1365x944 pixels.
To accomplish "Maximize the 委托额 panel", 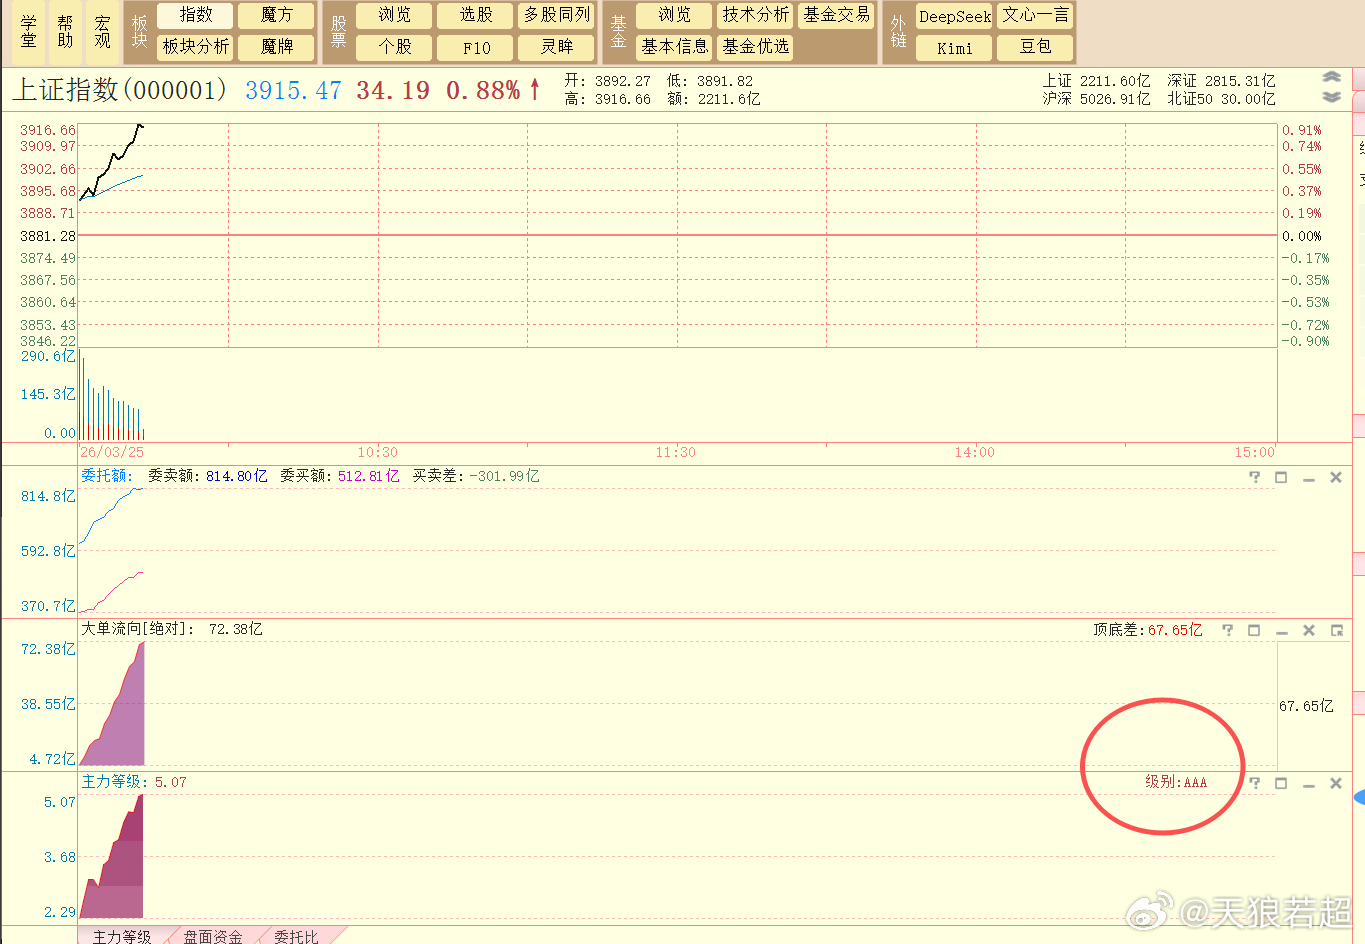I will pyautogui.click(x=1281, y=477).
